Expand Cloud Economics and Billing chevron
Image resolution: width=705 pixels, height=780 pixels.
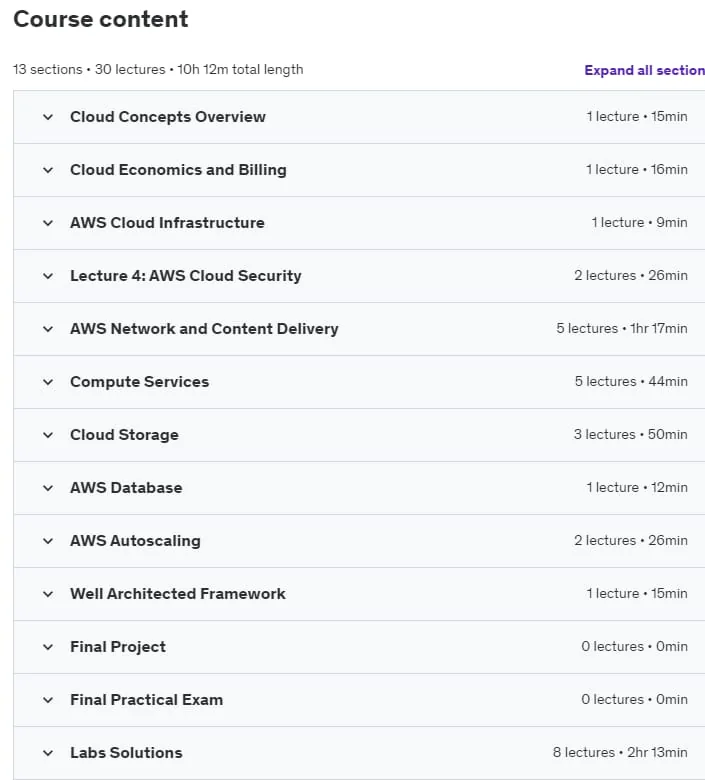click(x=48, y=170)
